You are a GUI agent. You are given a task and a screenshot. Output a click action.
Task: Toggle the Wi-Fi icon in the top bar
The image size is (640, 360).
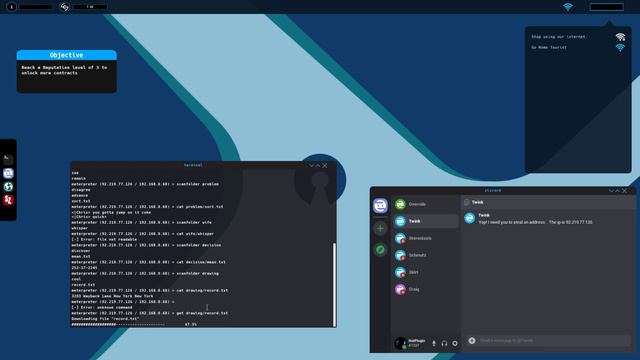568,7
